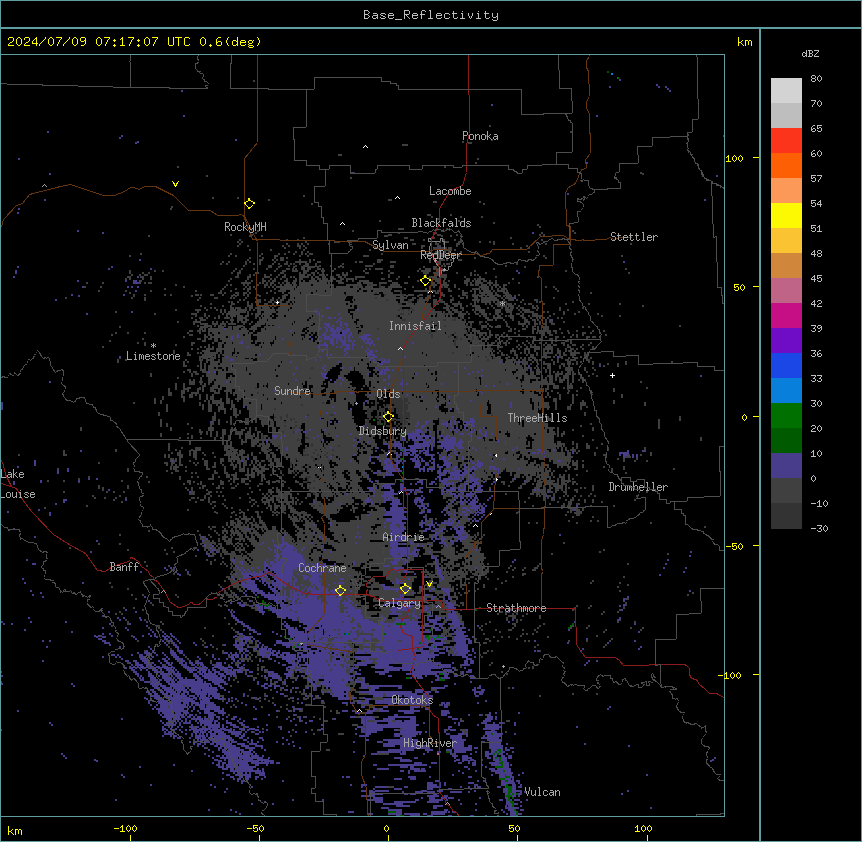Screen dimensions: 862x842
Task: Click the Ponoka city label
Action: point(480,136)
